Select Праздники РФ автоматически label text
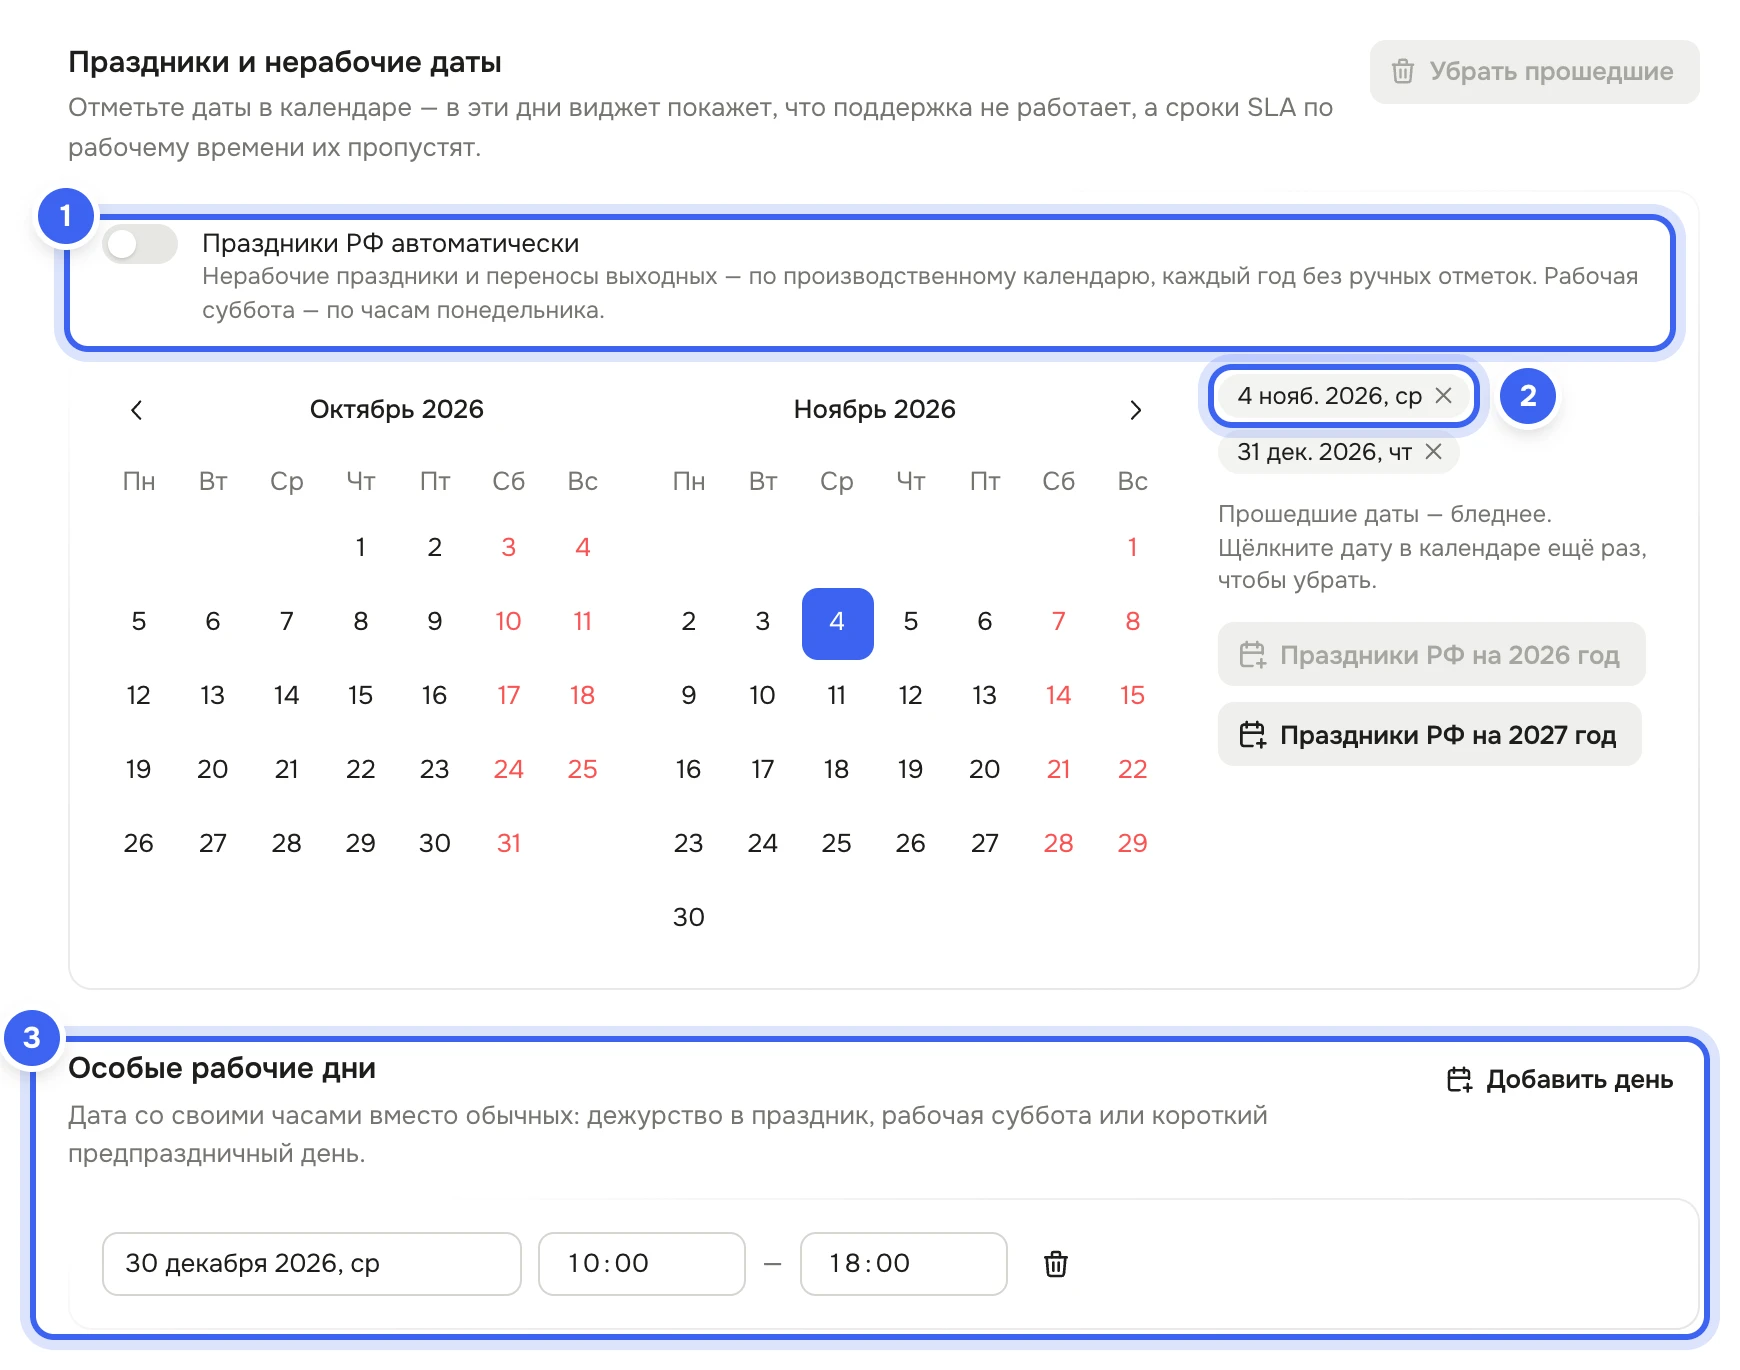 coord(391,244)
